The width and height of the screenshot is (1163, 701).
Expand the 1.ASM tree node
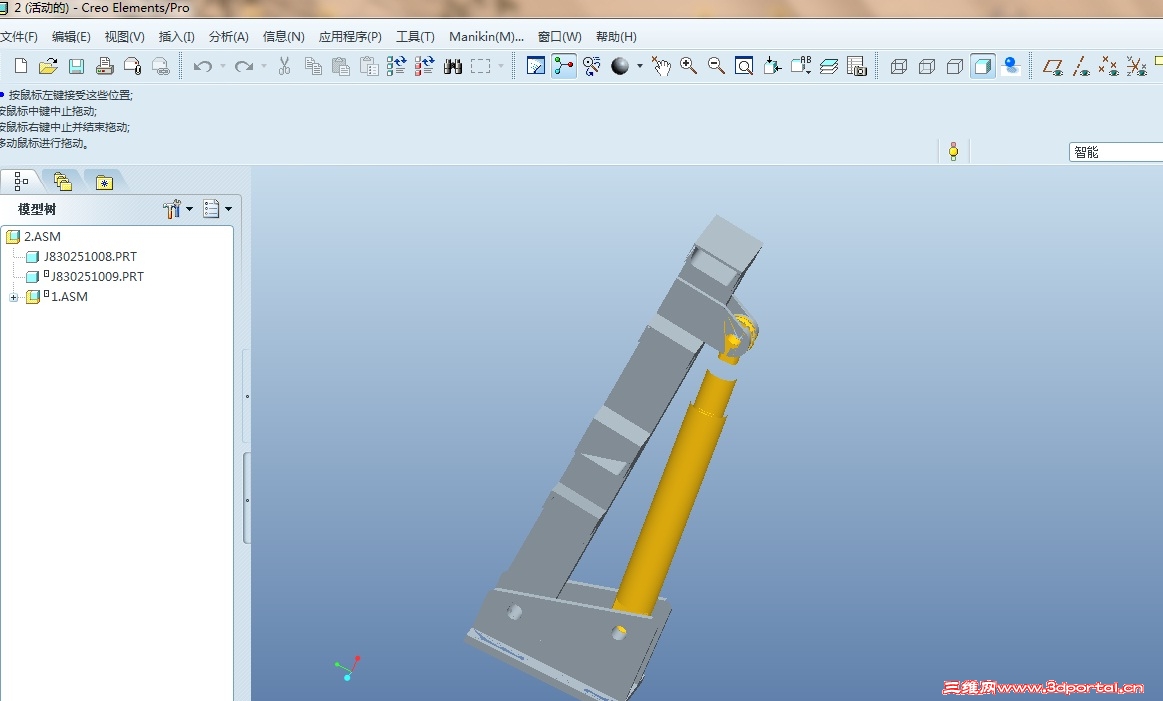point(13,297)
